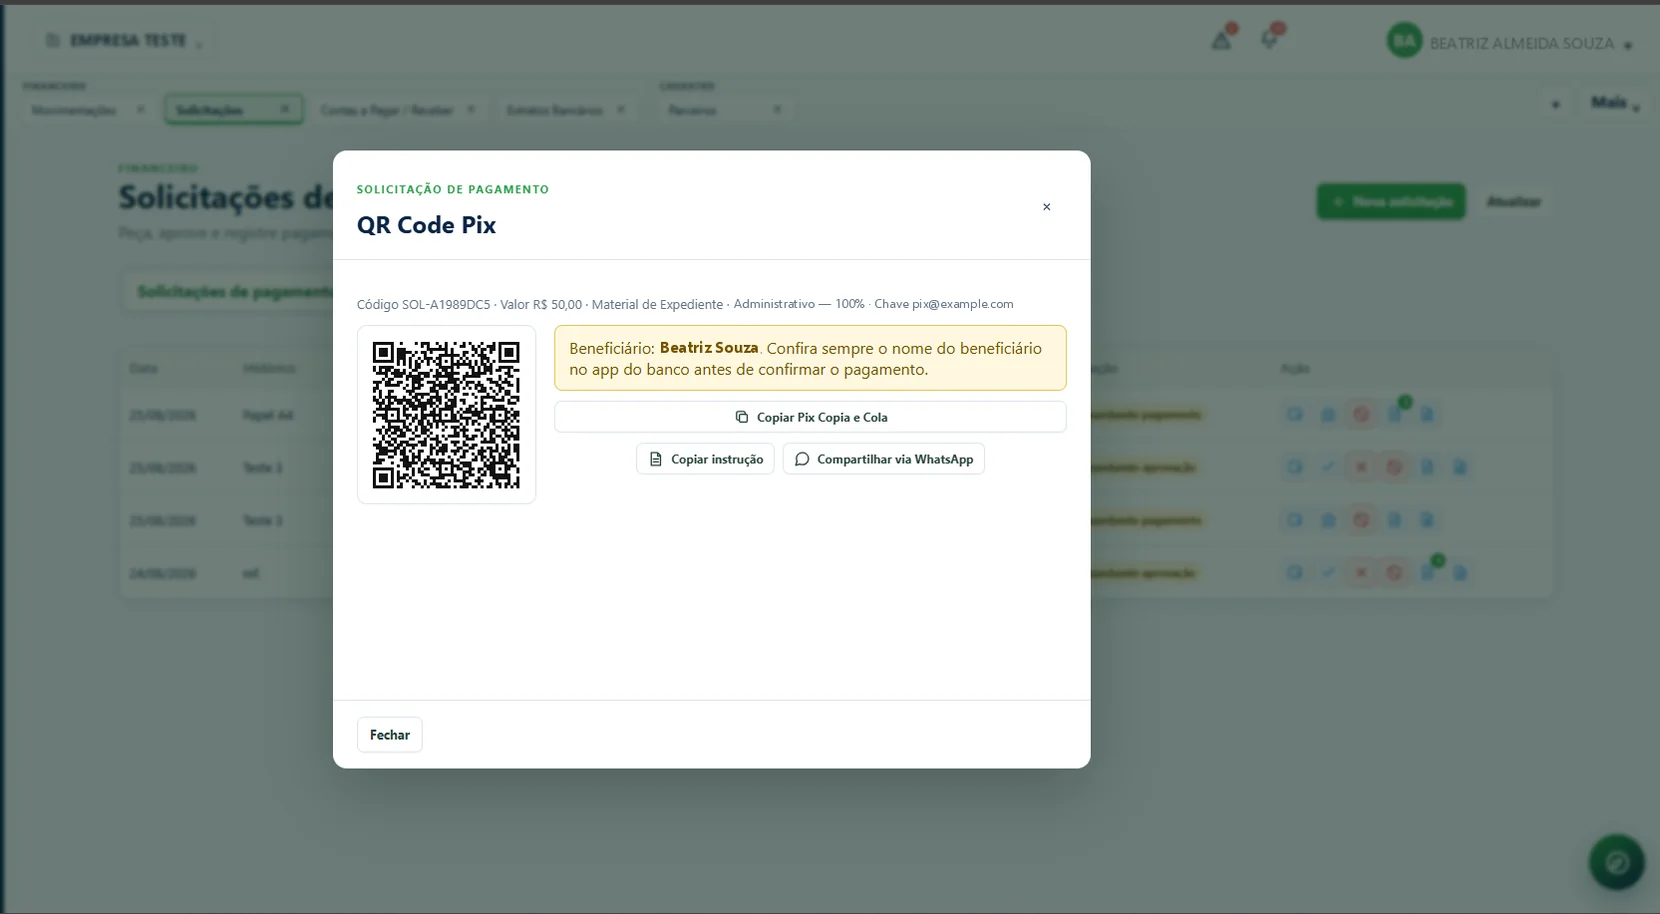Click the badged document icon in 24/06/2026 row

(1428, 572)
